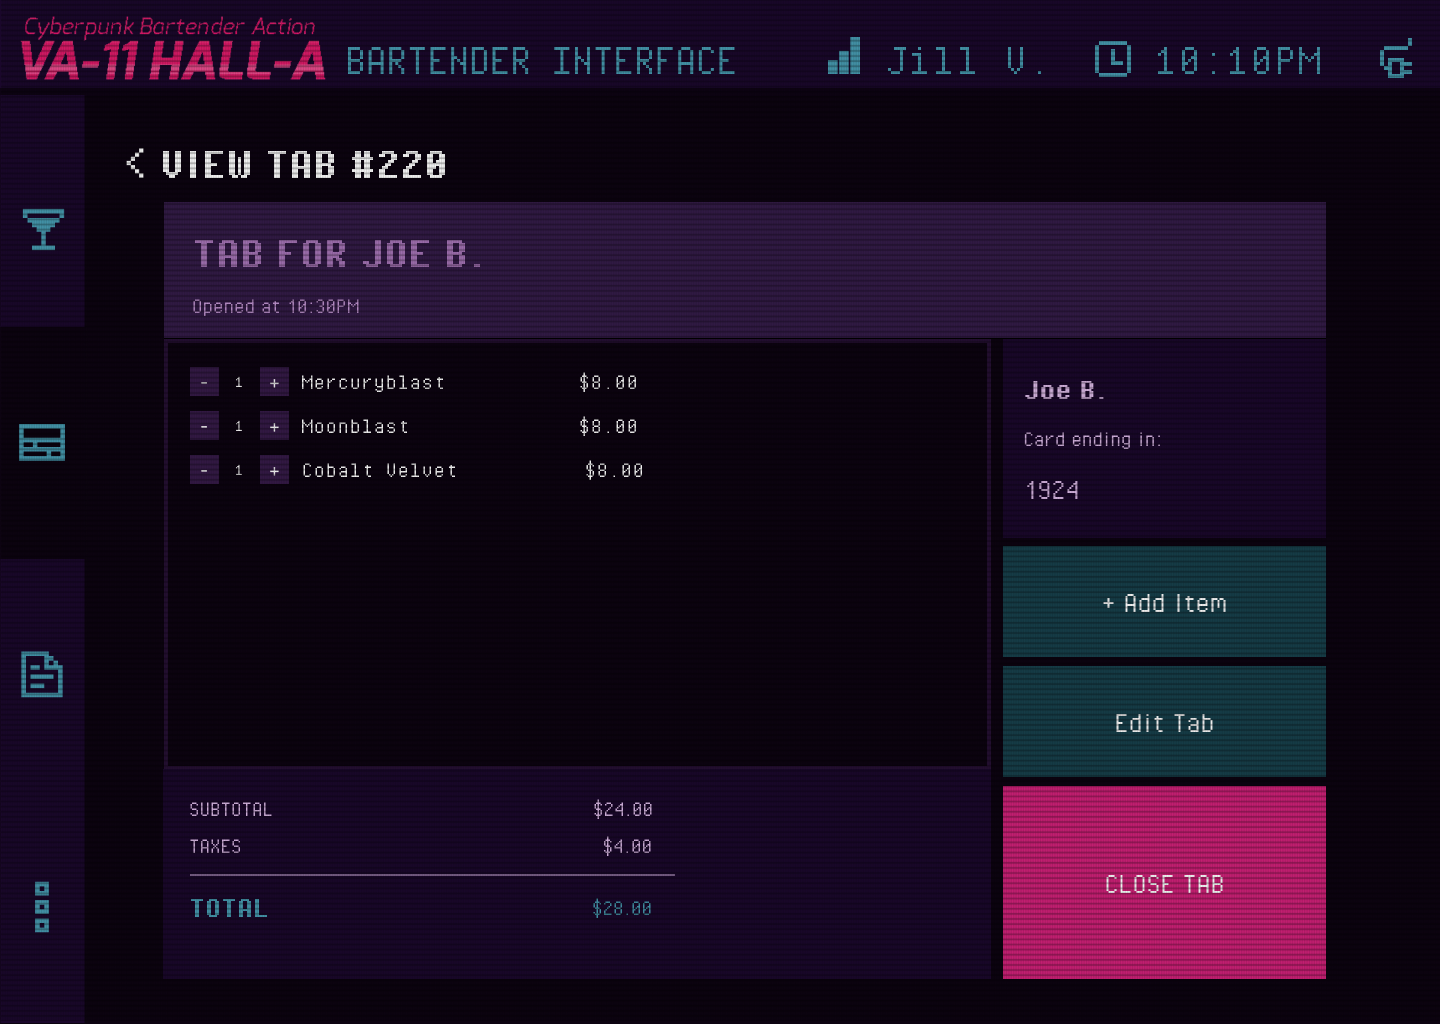Click the clock icon in the header
1440x1024 pixels.
coord(1112,59)
